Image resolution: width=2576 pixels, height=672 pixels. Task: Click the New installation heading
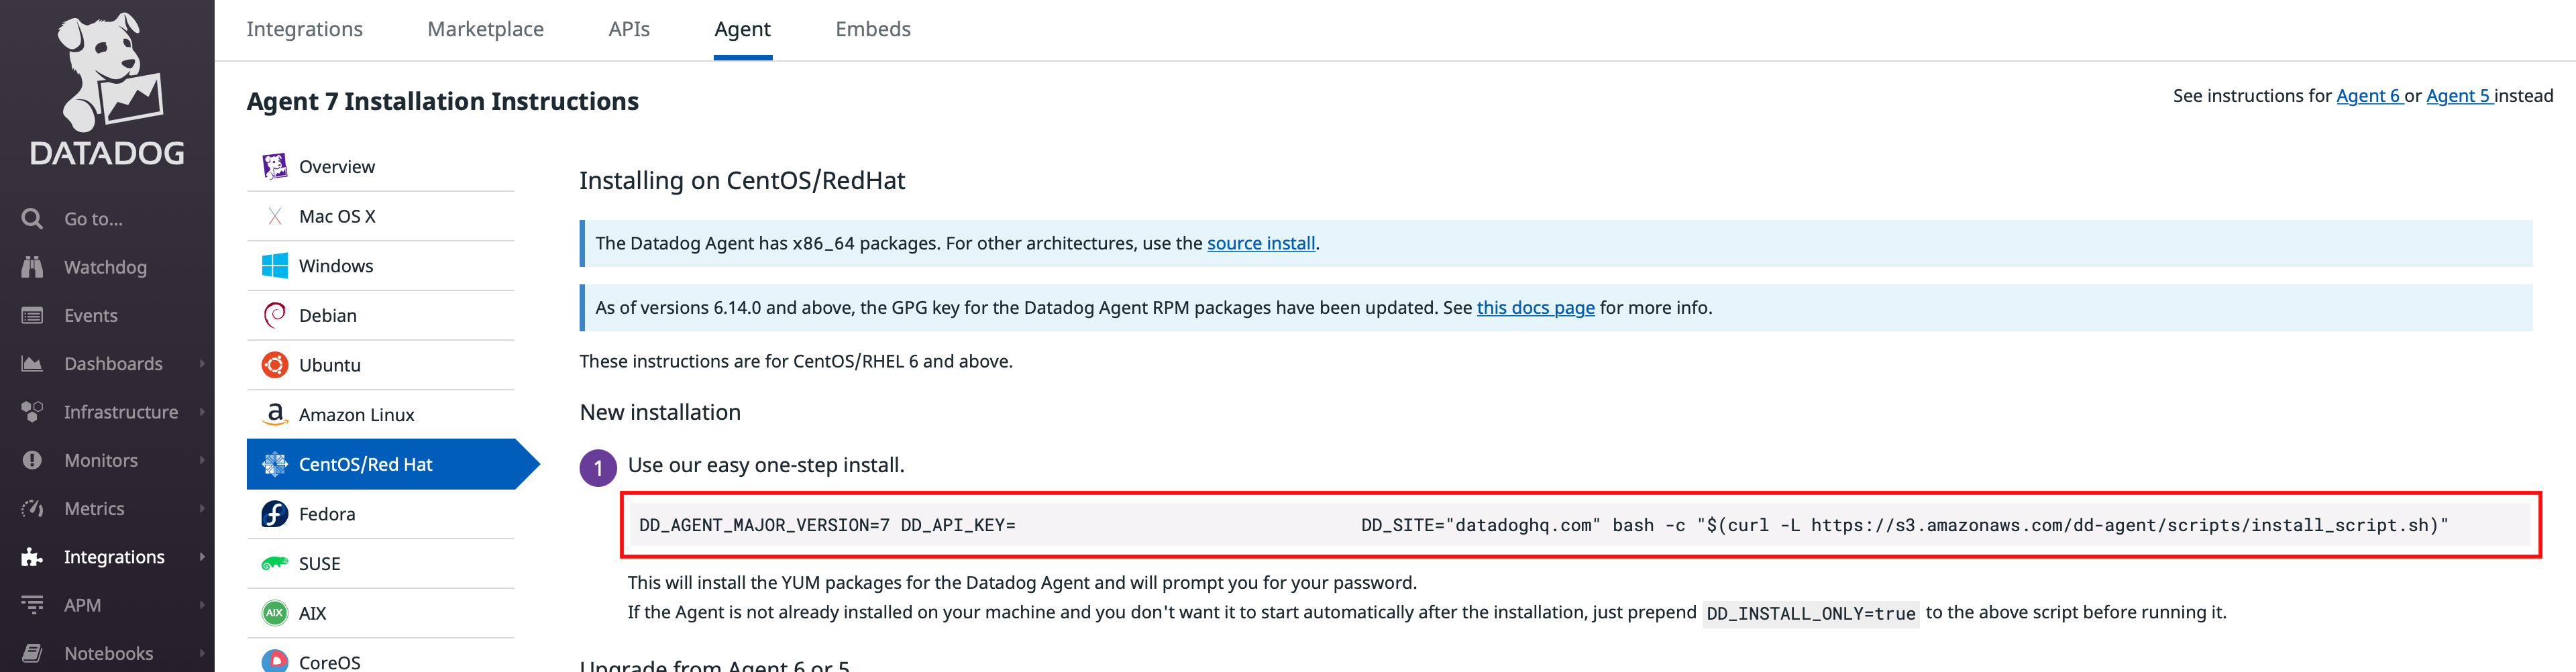pyautogui.click(x=660, y=412)
